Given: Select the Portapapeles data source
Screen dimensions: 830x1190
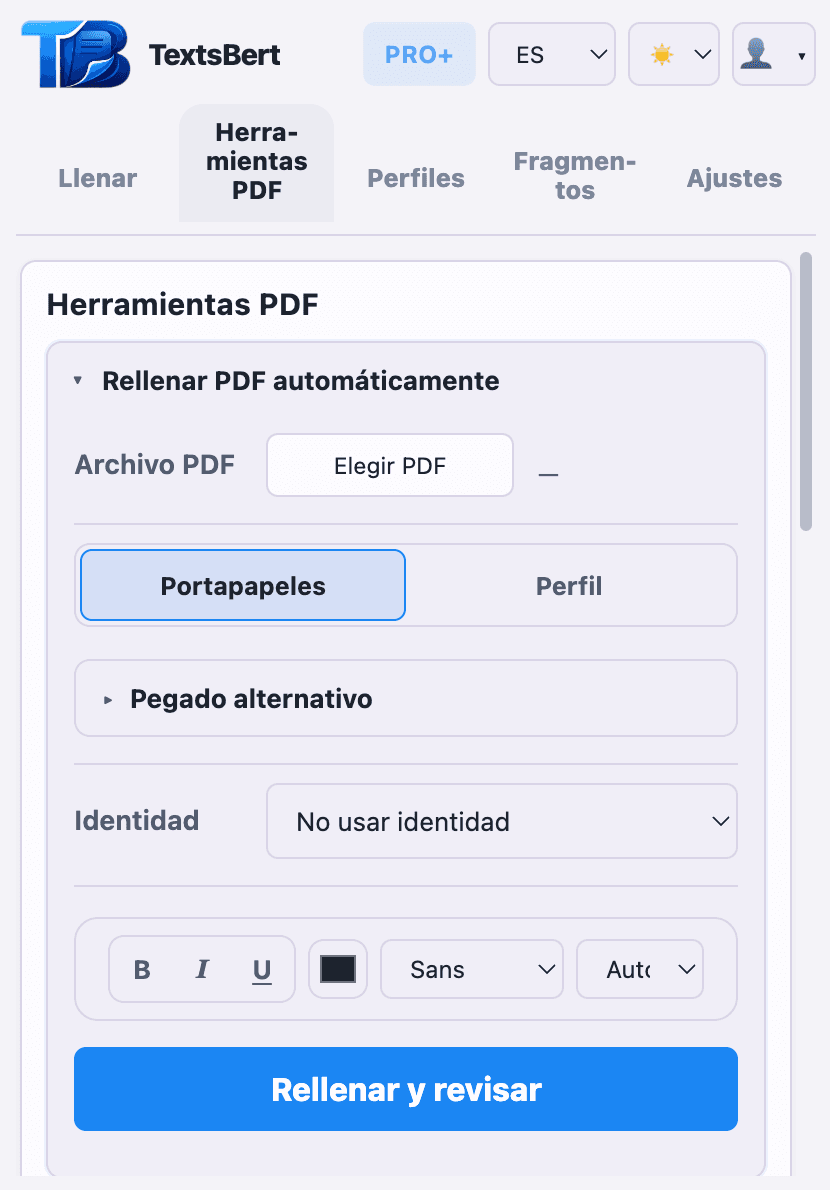Looking at the screenshot, I should click(x=242, y=585).
